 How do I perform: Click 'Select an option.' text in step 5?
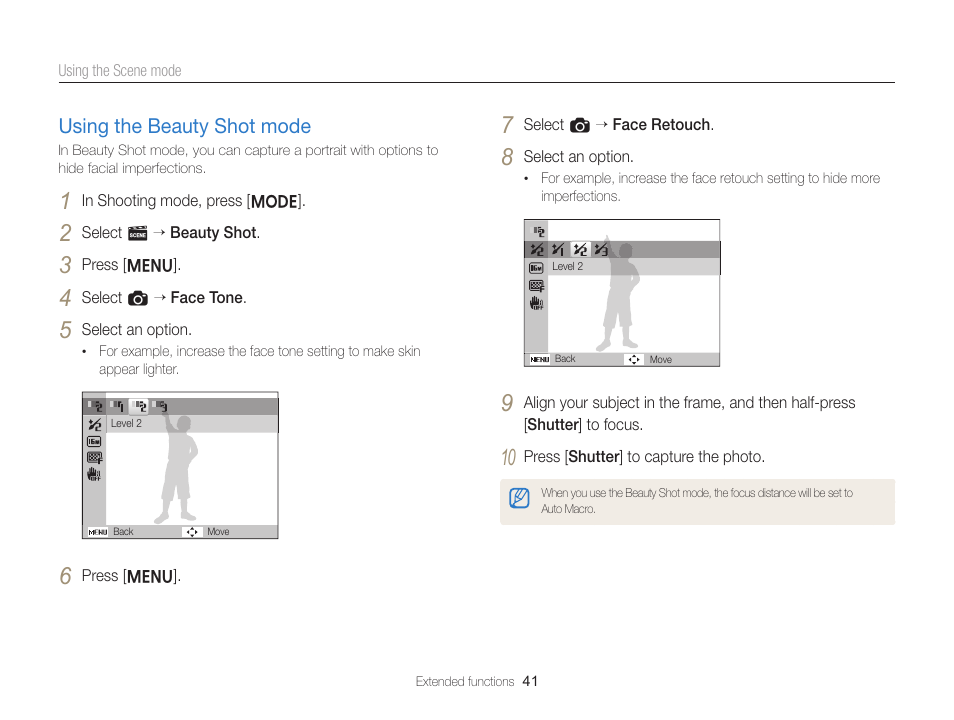[136, 330]
